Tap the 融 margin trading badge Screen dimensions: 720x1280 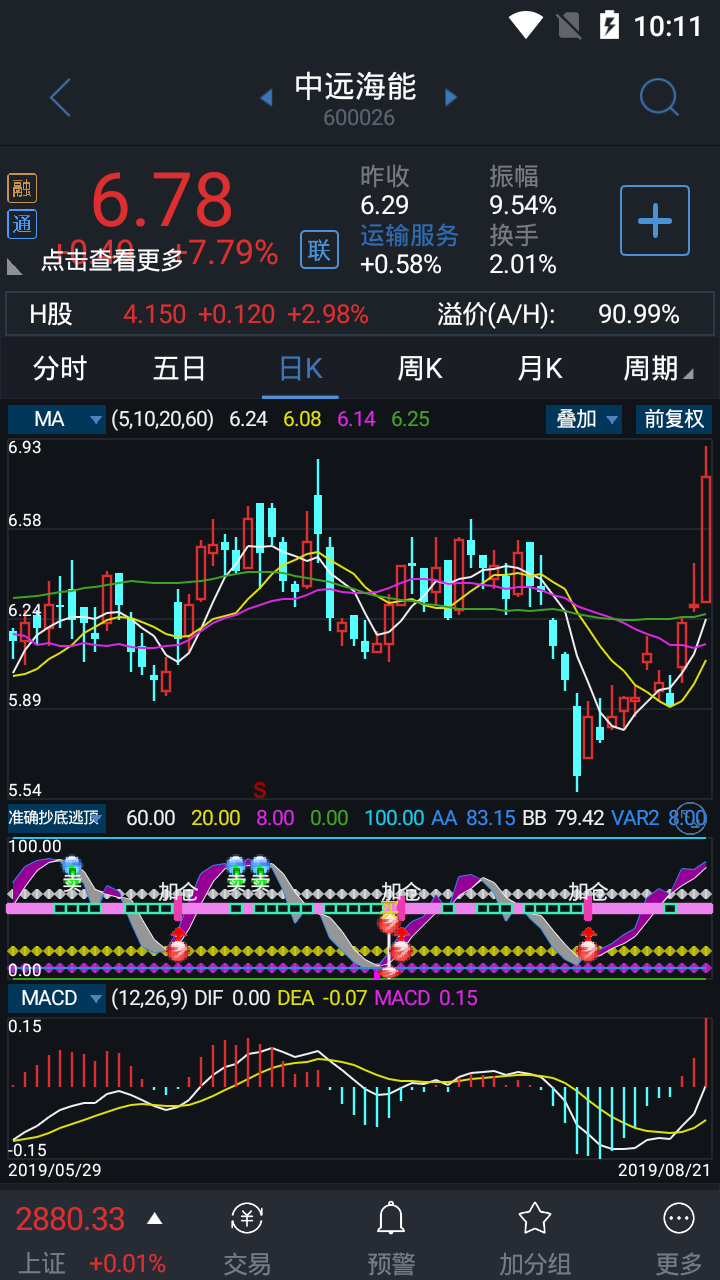pos(22,188)
